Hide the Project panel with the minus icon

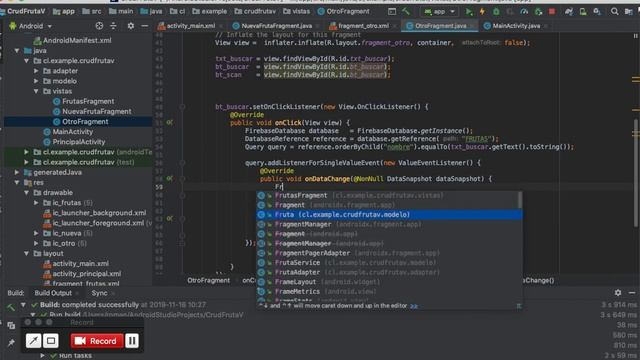coord(144,26)
